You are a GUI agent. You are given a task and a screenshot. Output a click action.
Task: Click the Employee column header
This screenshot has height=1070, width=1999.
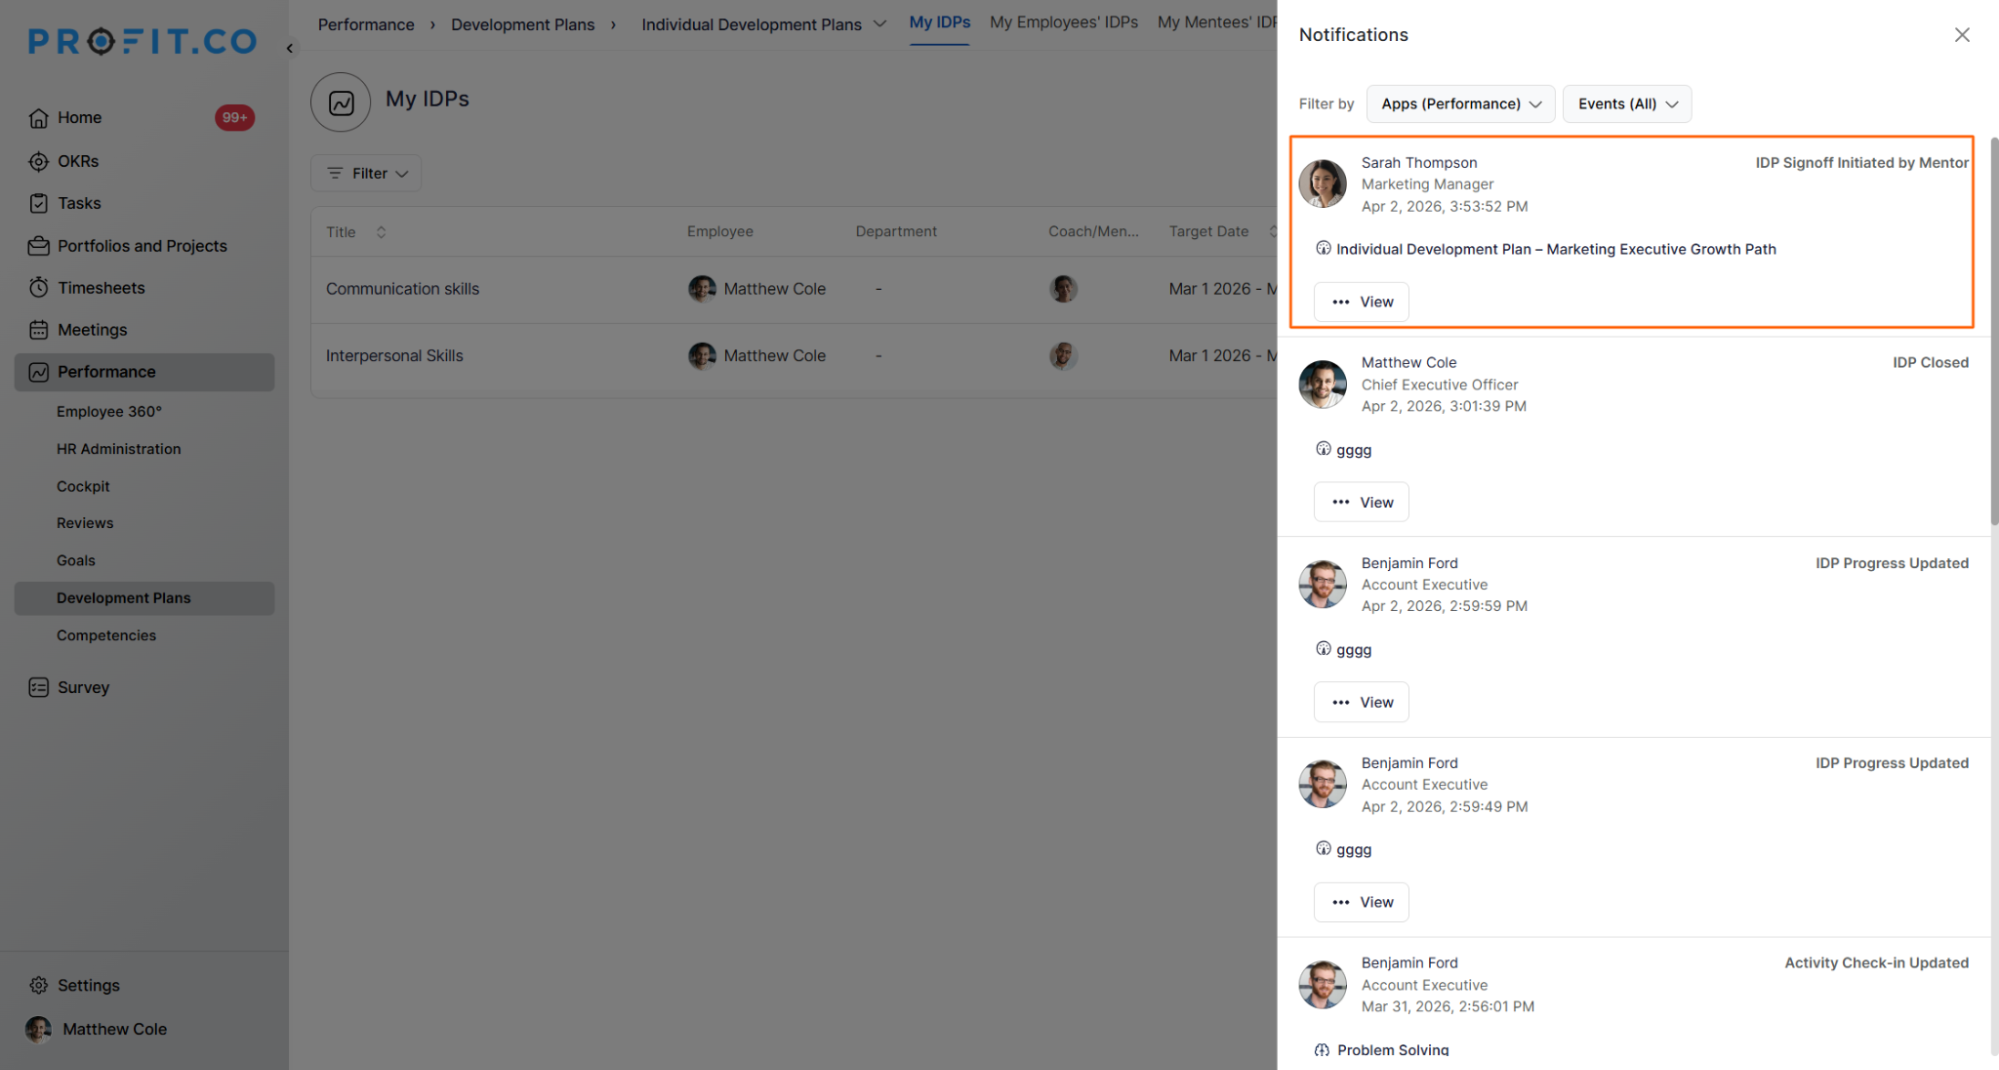720,232
